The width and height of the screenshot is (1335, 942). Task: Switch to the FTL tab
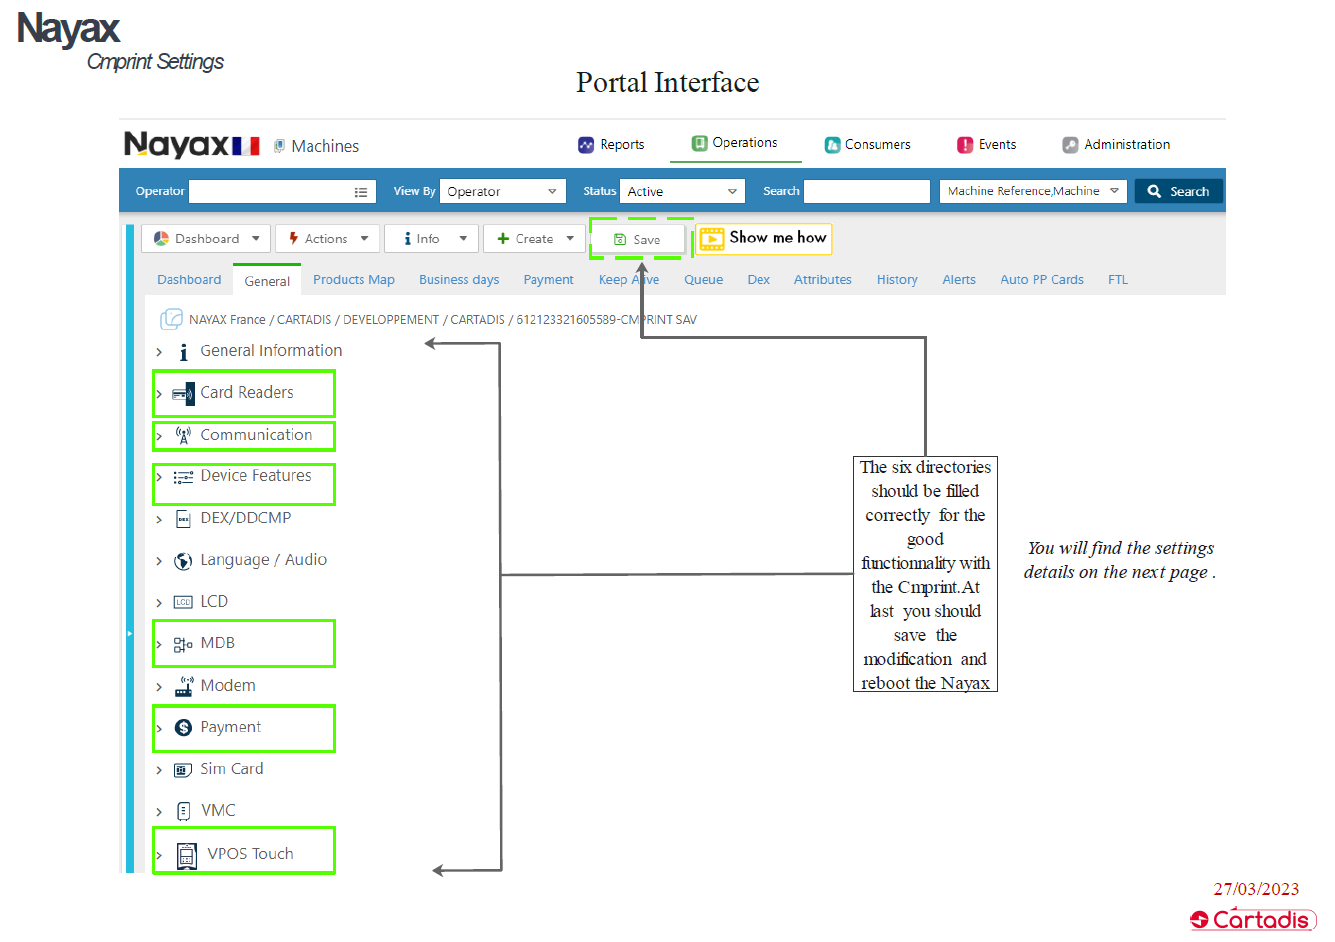point(1118,280)
